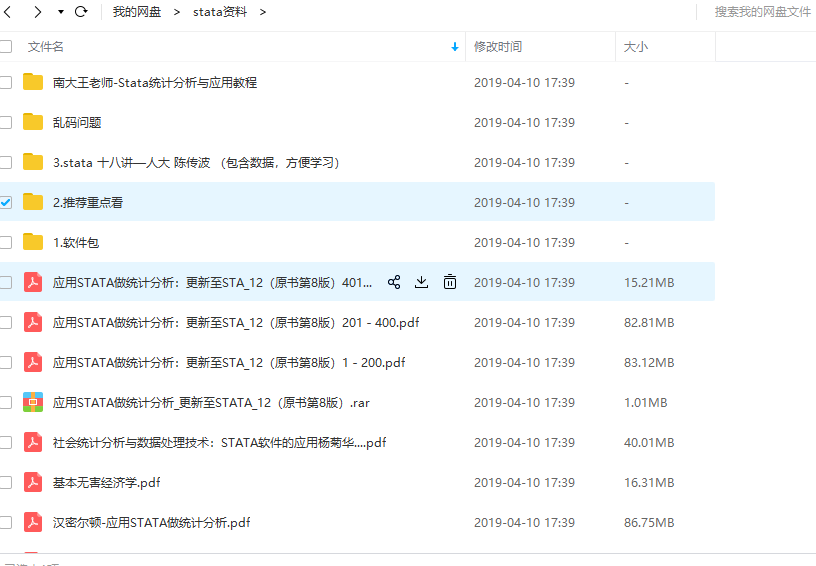Click the 40.01MB size value
Image resolution: width=816 pixels, height=566 pixels.
649,443
